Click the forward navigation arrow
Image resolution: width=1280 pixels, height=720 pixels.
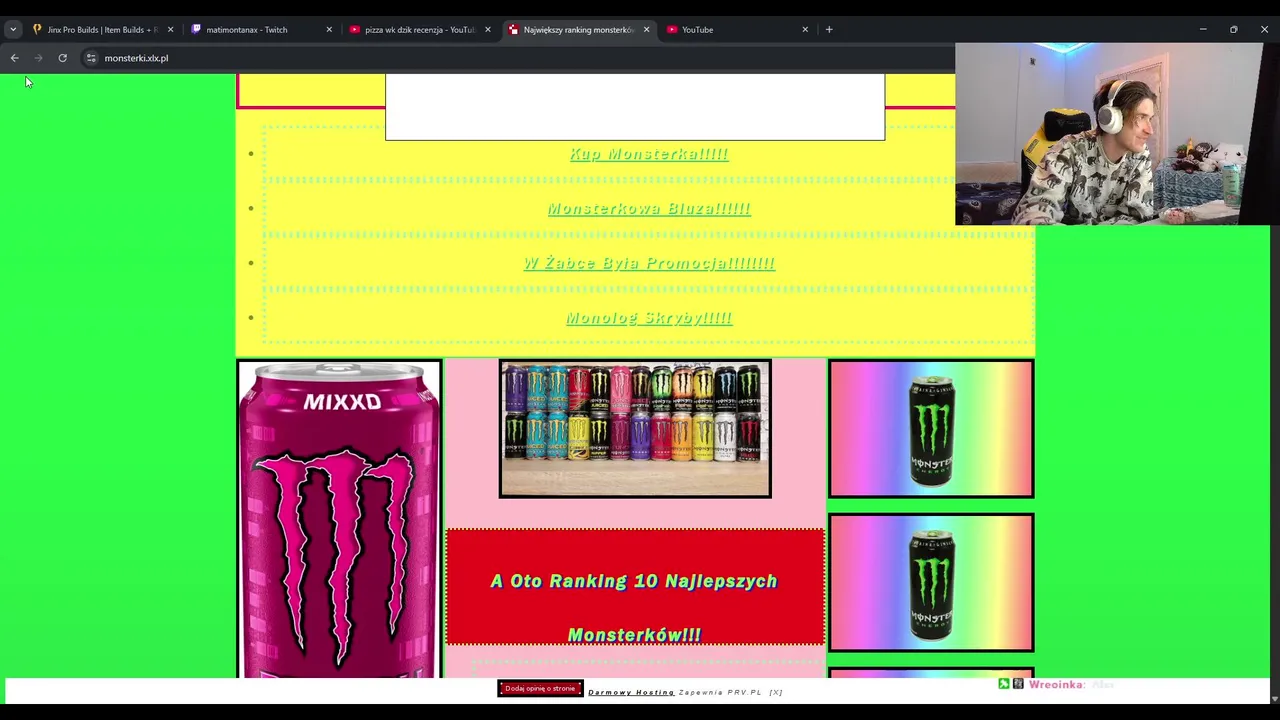38,58
